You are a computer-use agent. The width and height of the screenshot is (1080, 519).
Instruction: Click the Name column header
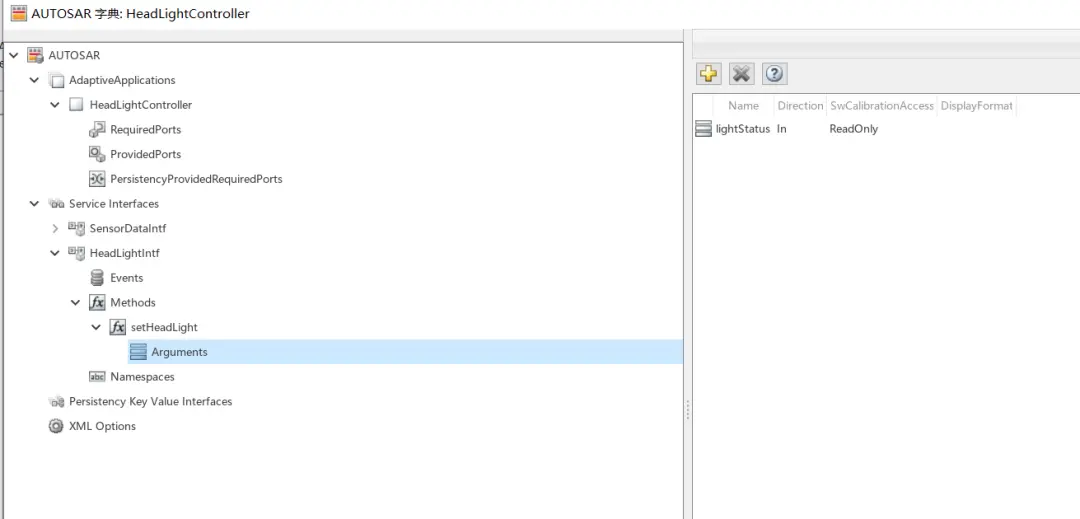coord(743,105)
